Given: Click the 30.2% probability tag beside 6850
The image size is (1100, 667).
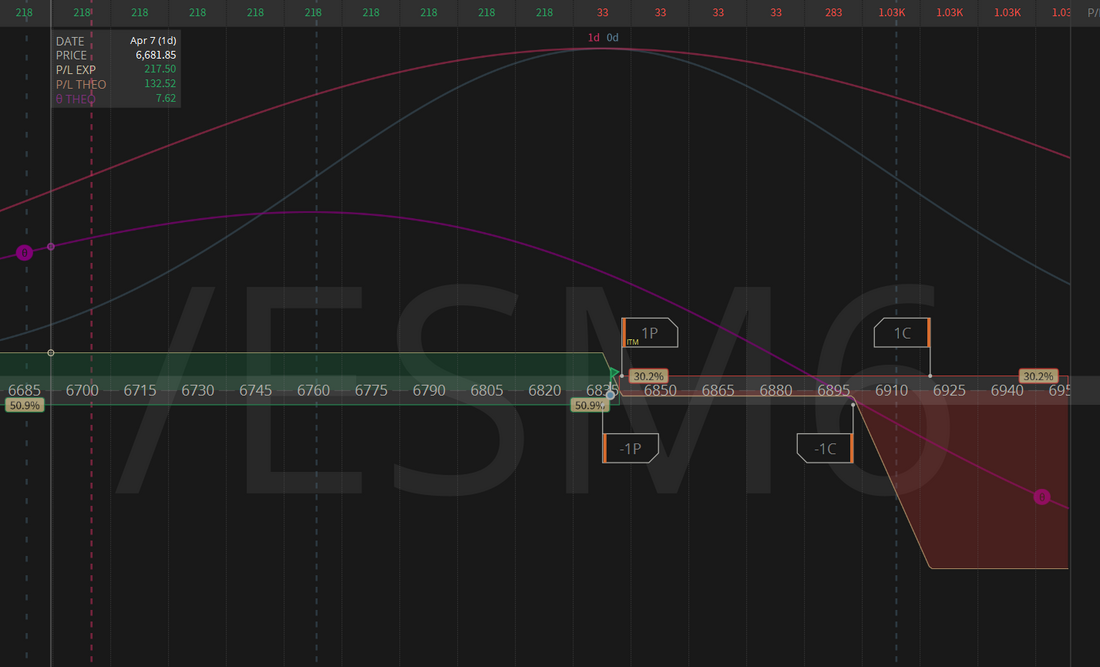Looking at the screenshot, I should pyautogui.click(x=649, y=377).
